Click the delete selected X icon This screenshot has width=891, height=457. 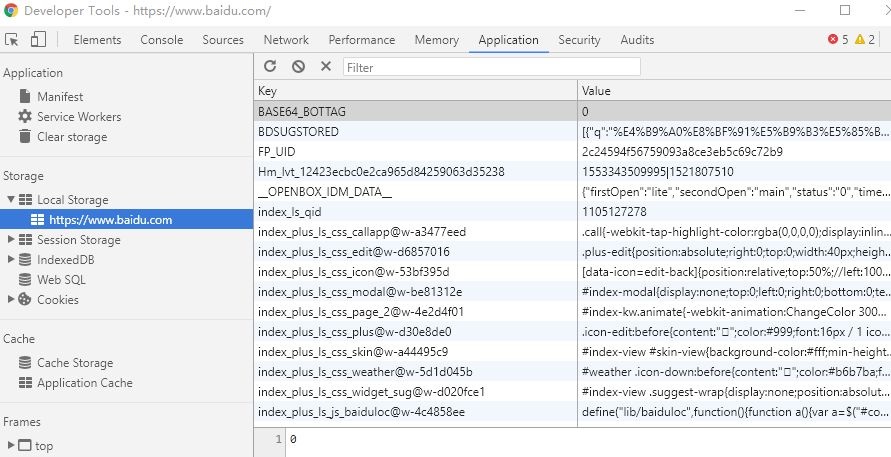click(x=325, y=67)
